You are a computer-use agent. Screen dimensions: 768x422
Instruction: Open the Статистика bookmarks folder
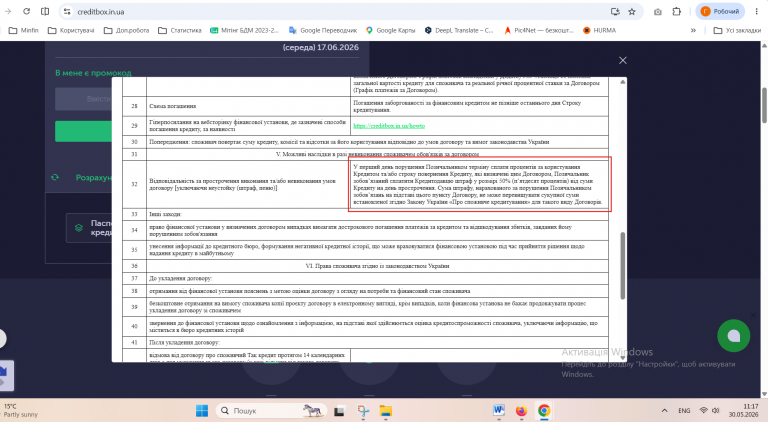coord(180,30)
